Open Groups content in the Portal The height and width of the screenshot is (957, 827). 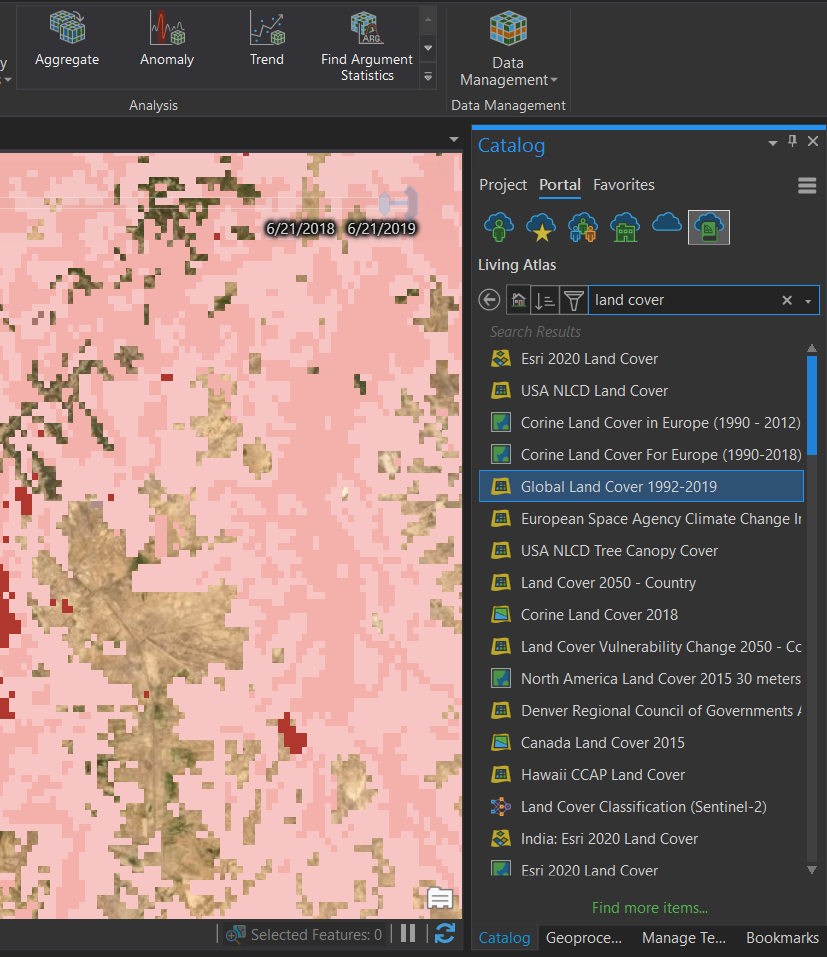[581, 227]
